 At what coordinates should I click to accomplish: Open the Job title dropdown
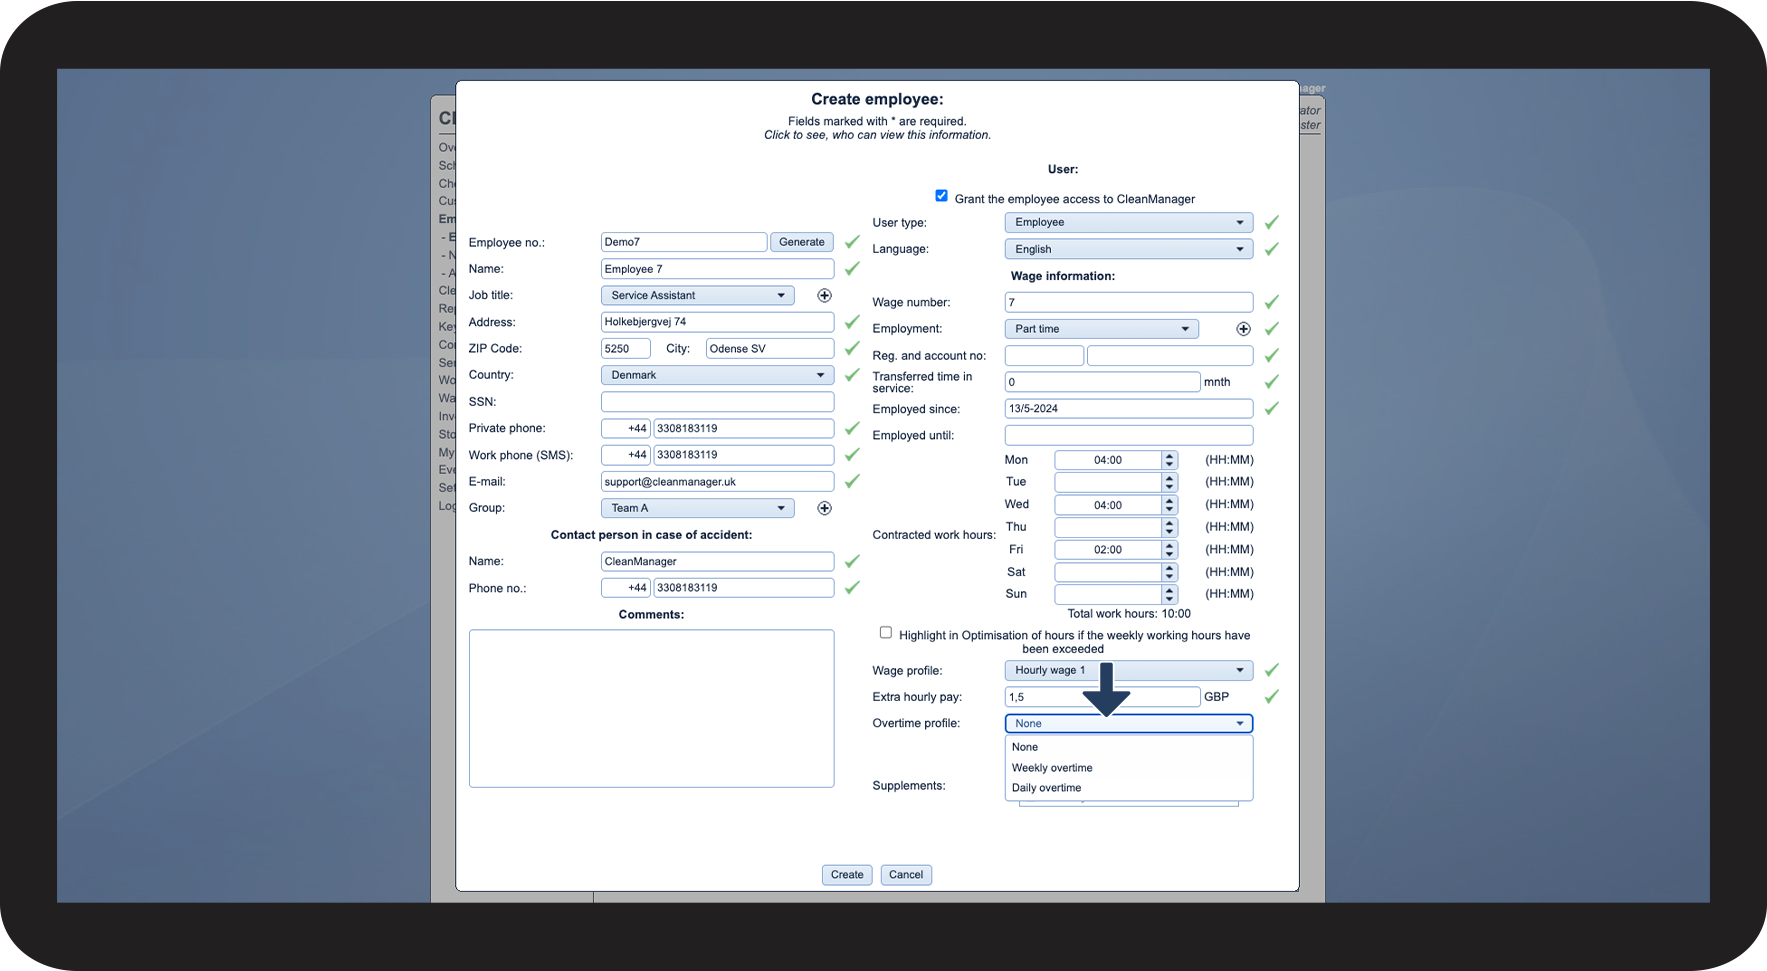click(x=697, y=295)
